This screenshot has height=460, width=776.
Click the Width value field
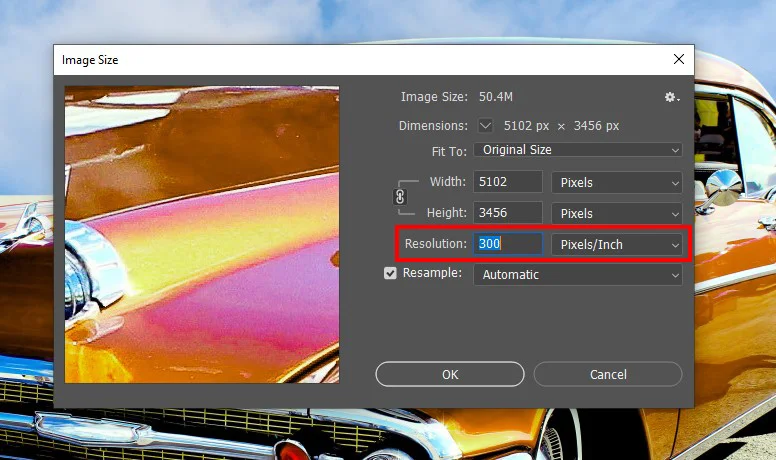507,182
